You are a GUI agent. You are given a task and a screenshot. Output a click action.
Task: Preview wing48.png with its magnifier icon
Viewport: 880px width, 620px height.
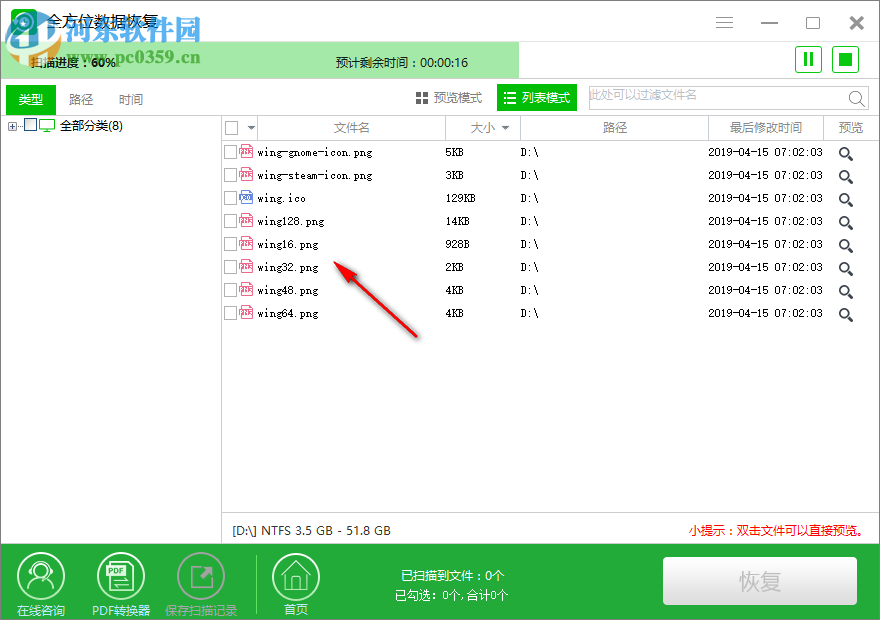[x=846, y=291]
